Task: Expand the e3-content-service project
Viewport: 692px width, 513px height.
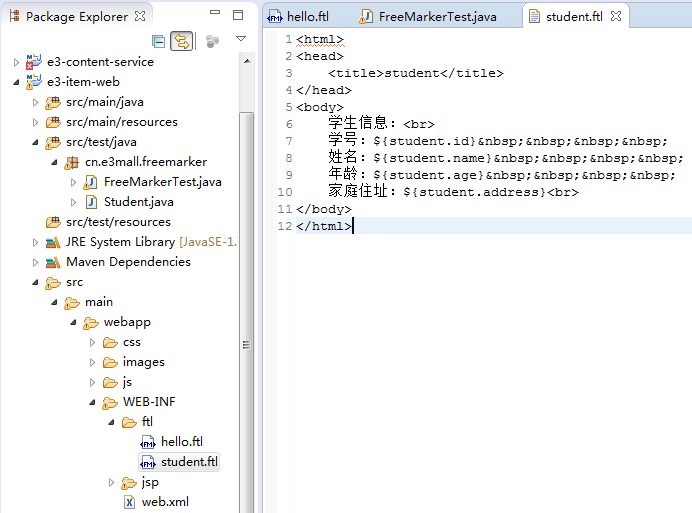Action: [16, 62]
